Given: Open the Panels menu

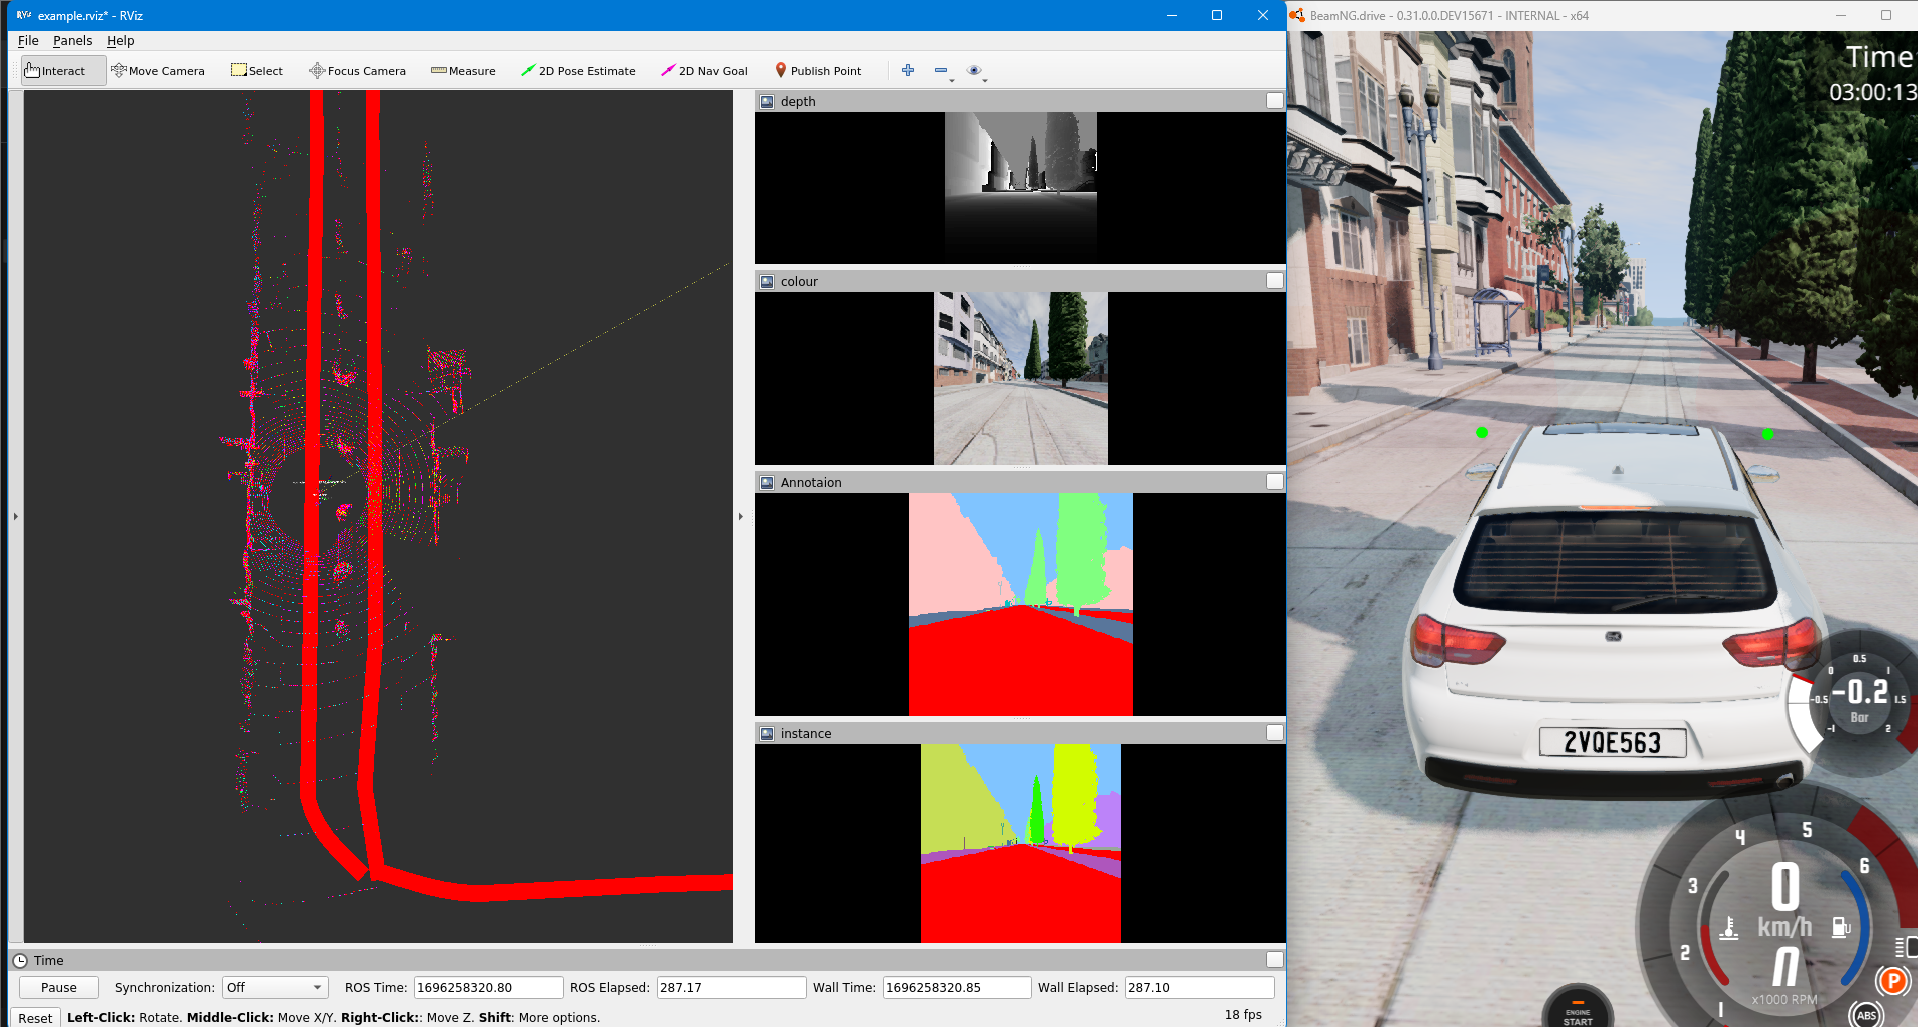Looking at the screenshot, I should point(72,41).
